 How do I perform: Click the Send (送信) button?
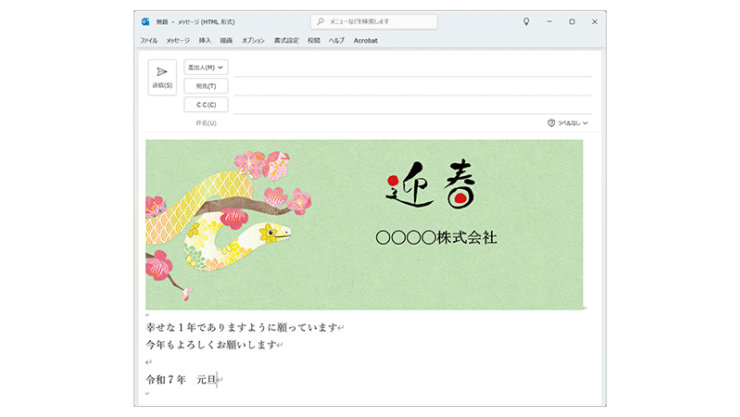point(162,76)
